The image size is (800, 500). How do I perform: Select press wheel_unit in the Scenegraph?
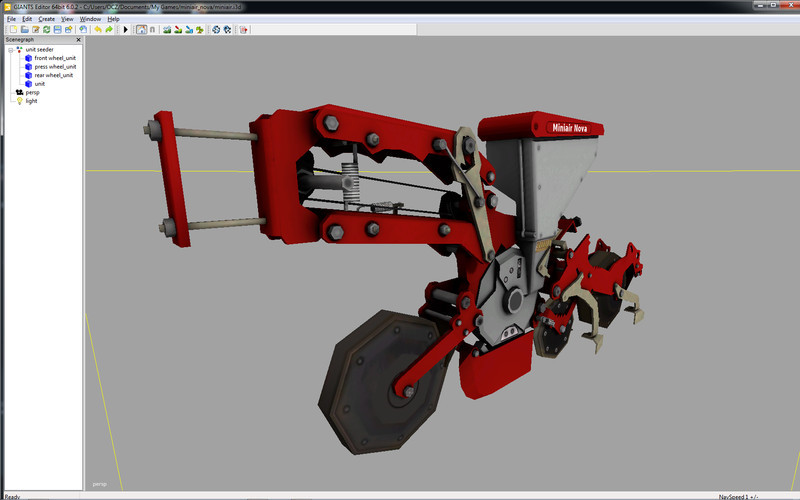point(54,67)
